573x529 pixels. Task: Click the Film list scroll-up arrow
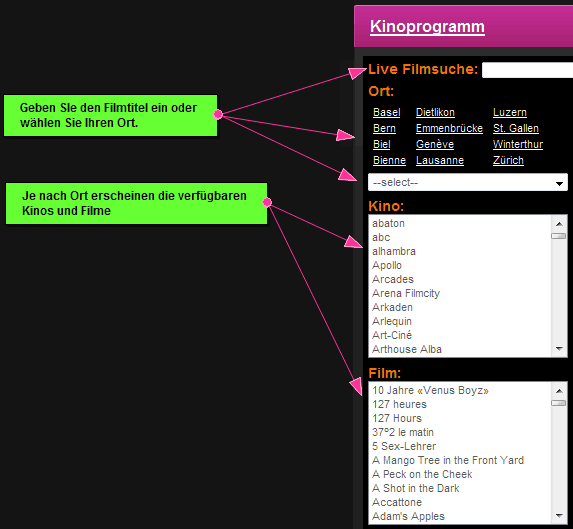click(x=559, y=391)
